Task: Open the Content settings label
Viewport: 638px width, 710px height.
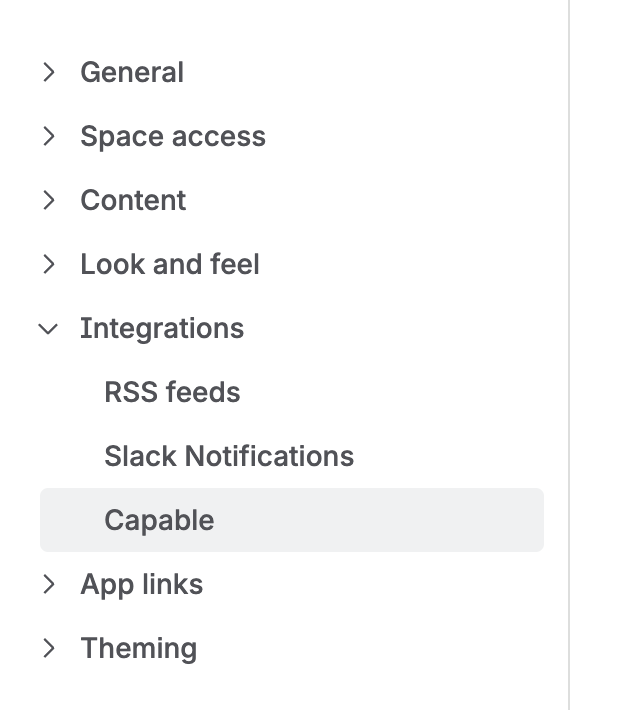Action: (x=133, y=200)
